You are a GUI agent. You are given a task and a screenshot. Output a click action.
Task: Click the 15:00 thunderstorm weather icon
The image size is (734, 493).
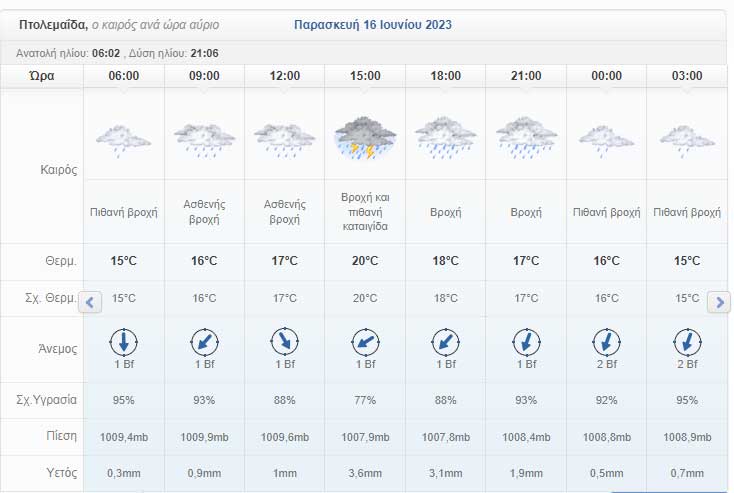point(365,138)
